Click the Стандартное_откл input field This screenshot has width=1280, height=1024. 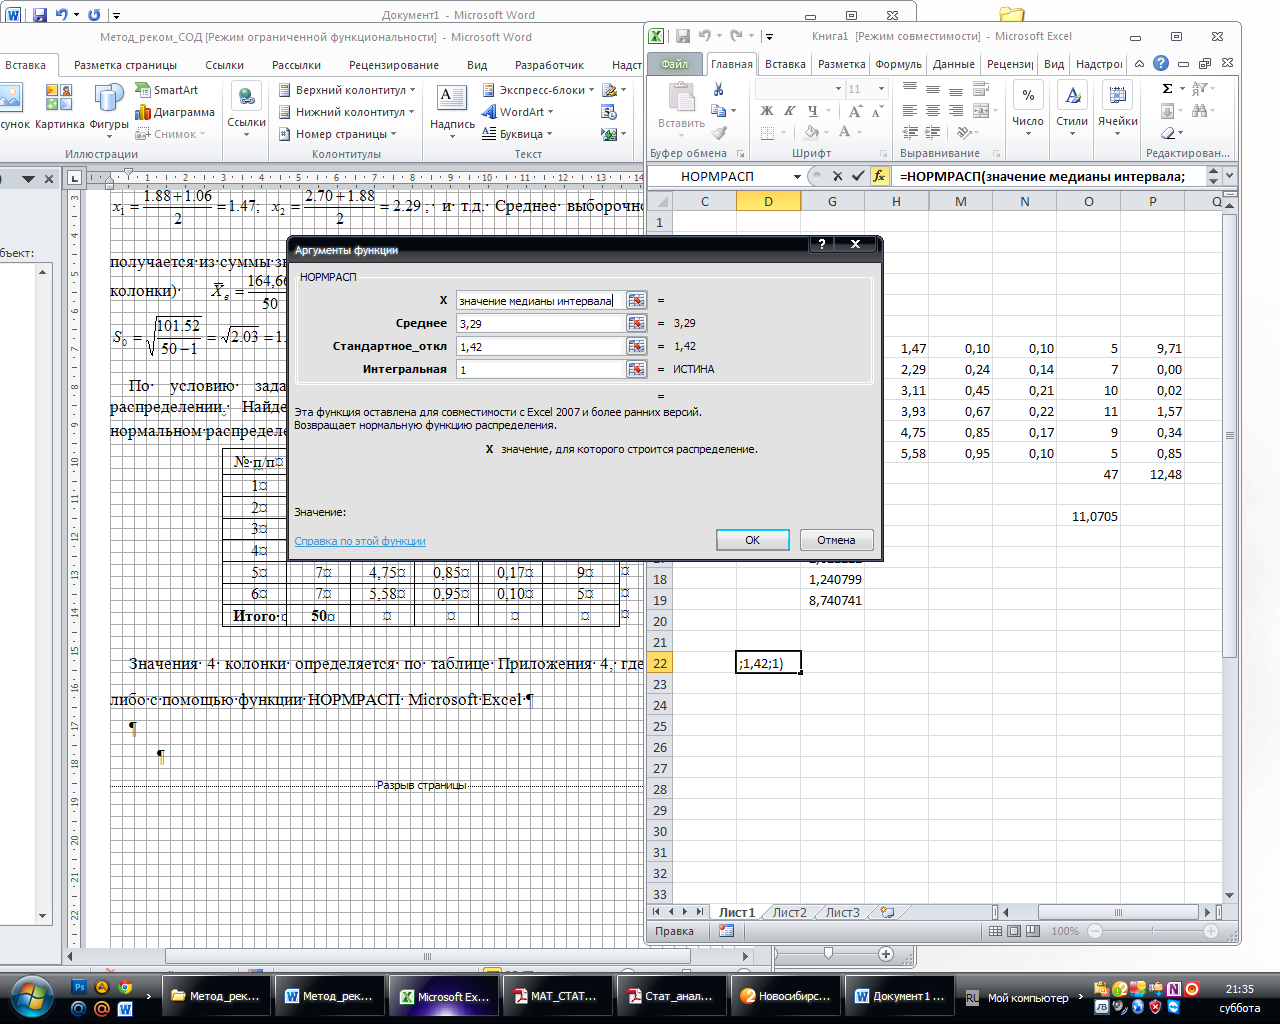540,346
